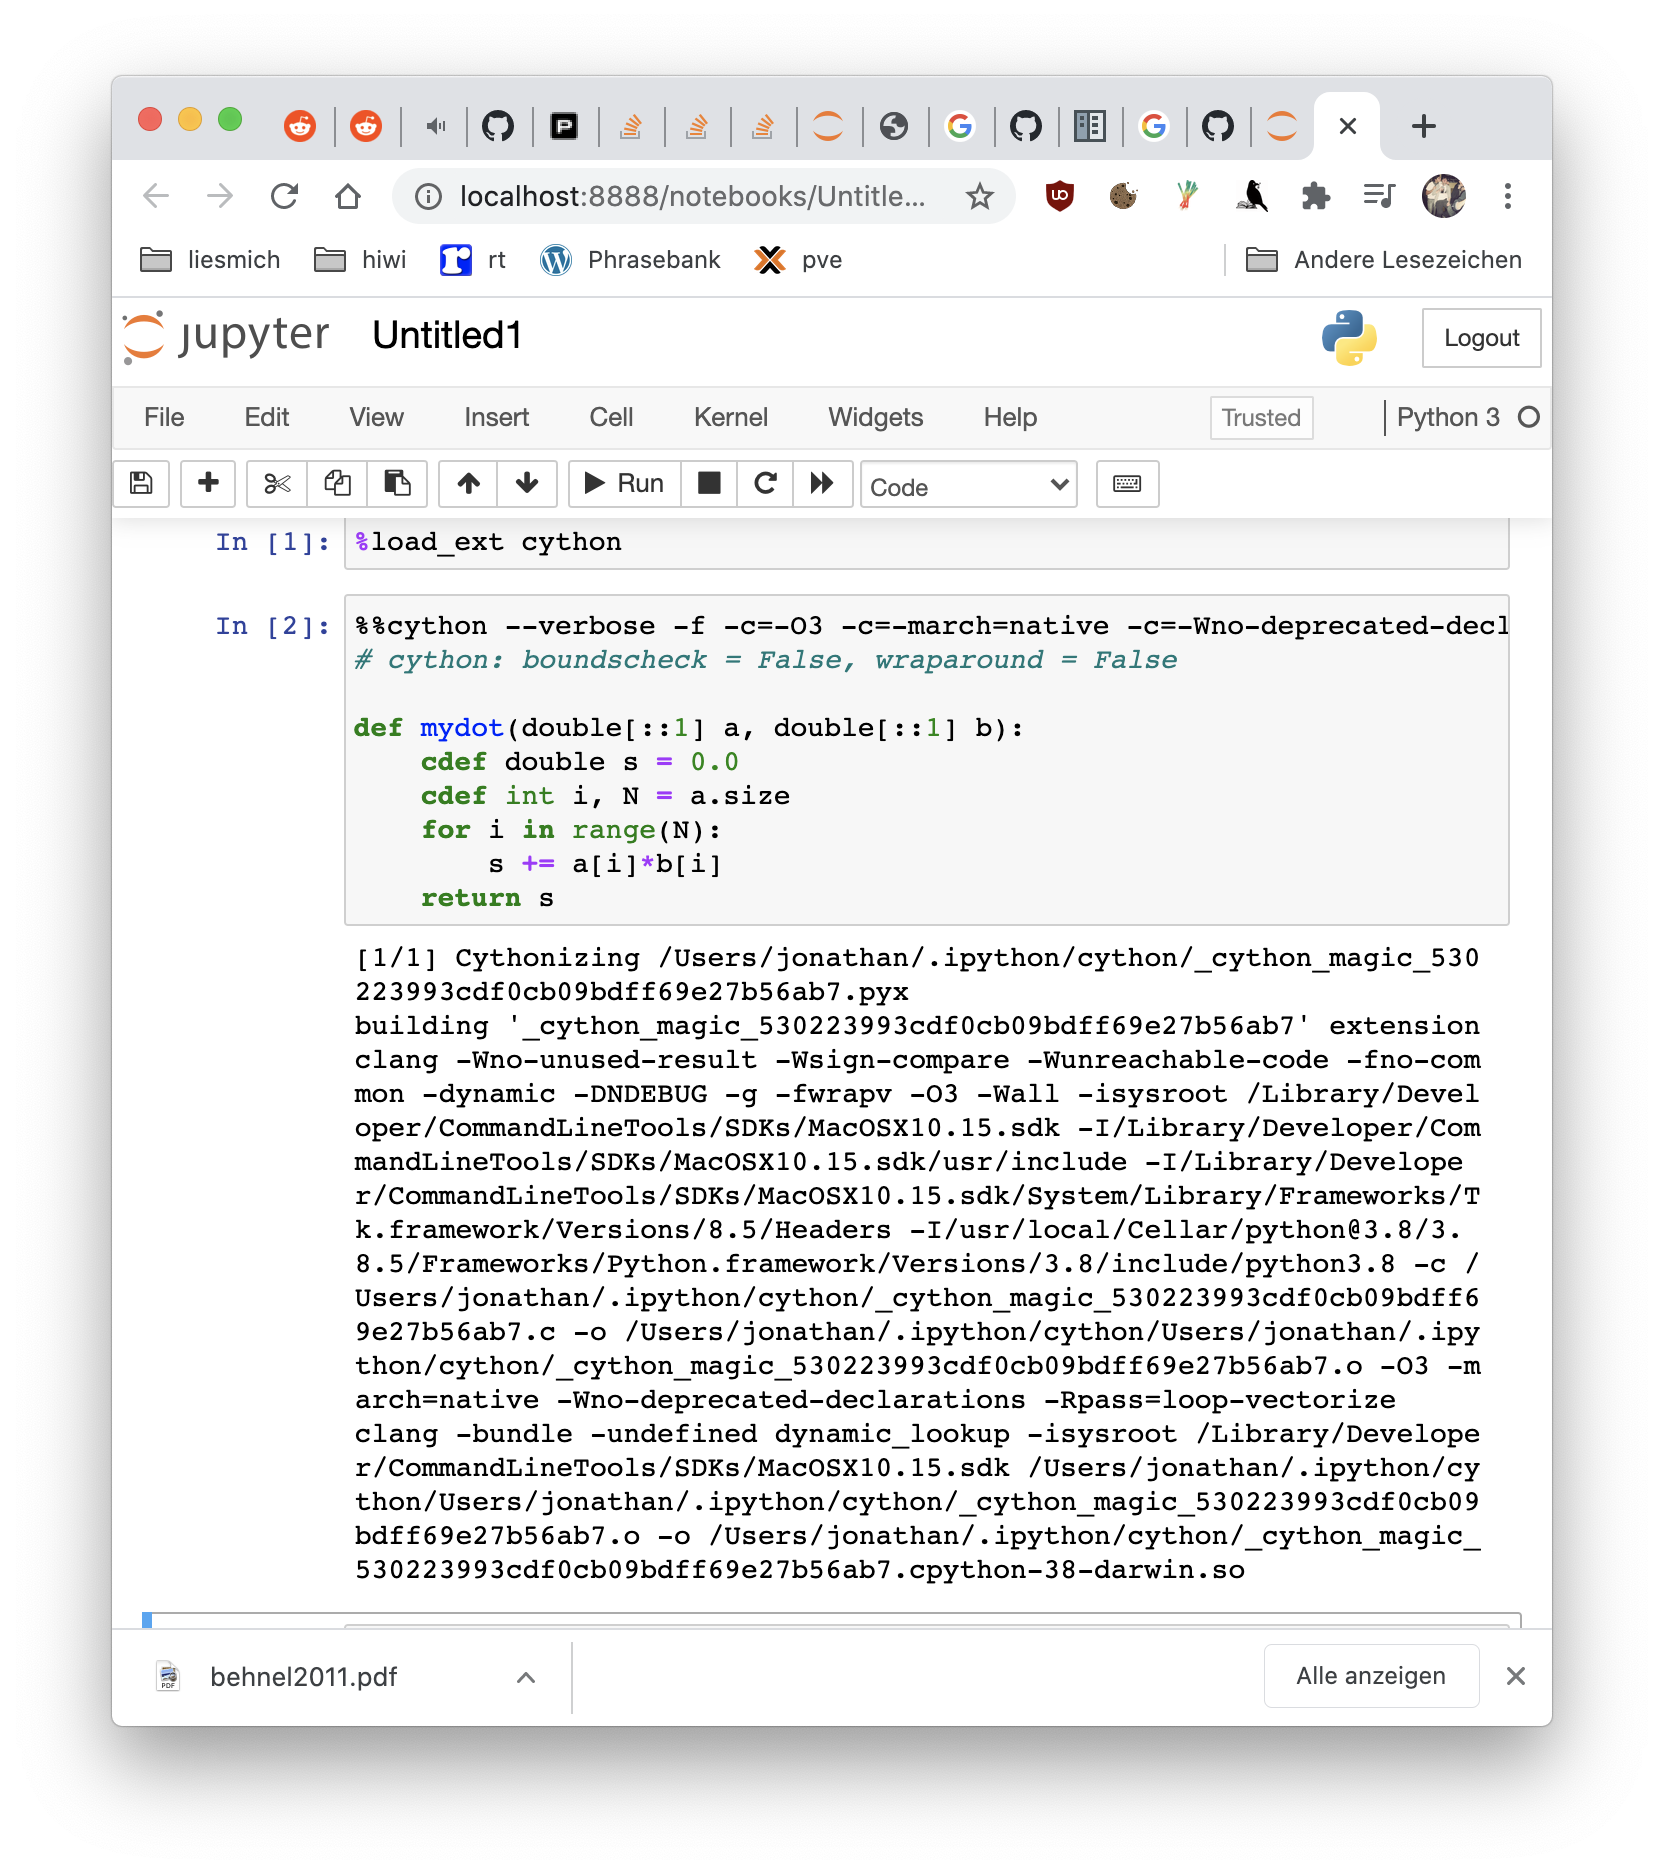This screenshot has width=1664, height=1874.
Task: Open the Cell menu
Action: (x=611, y=417)
